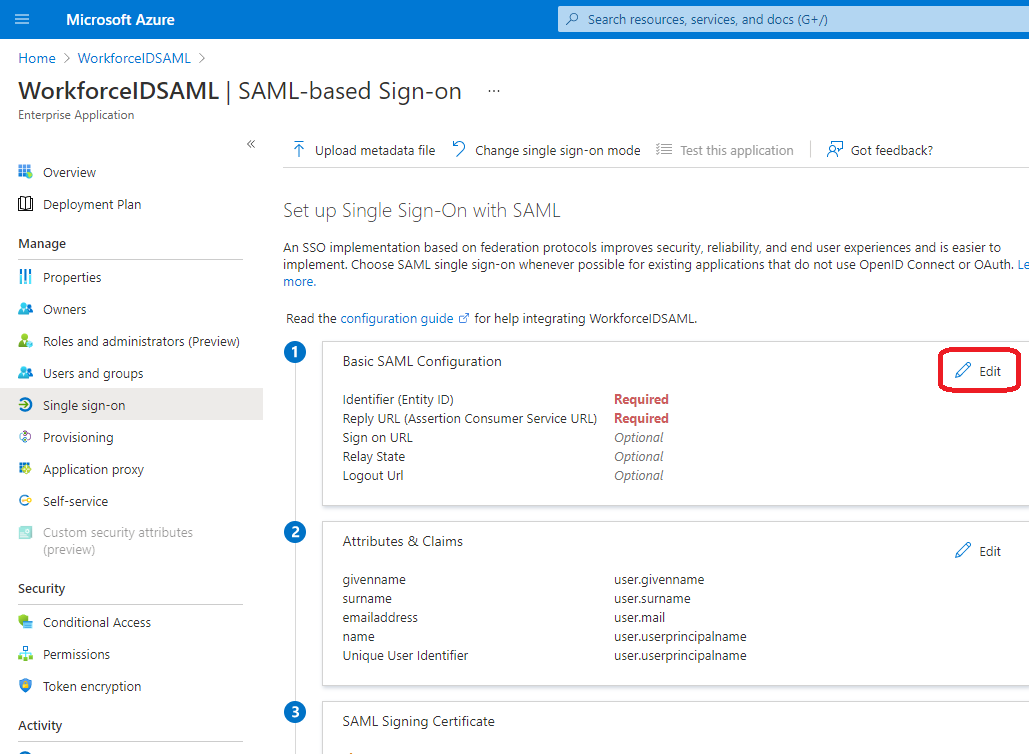Click the 'Unique User Identifier' claim name
The width and height of the screenshot is (1029, 754).
click(405, 656)
